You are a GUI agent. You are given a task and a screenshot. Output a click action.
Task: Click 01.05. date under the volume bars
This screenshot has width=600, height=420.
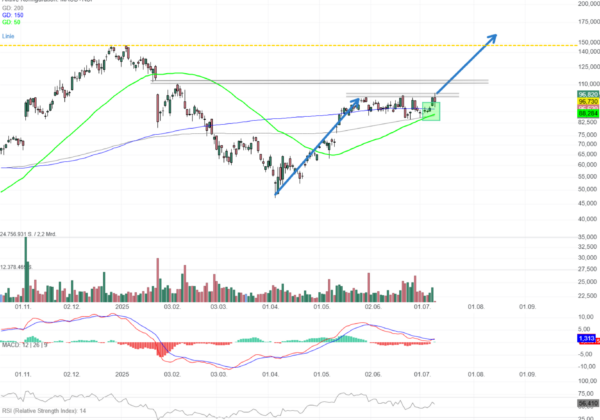click(321, 307)
